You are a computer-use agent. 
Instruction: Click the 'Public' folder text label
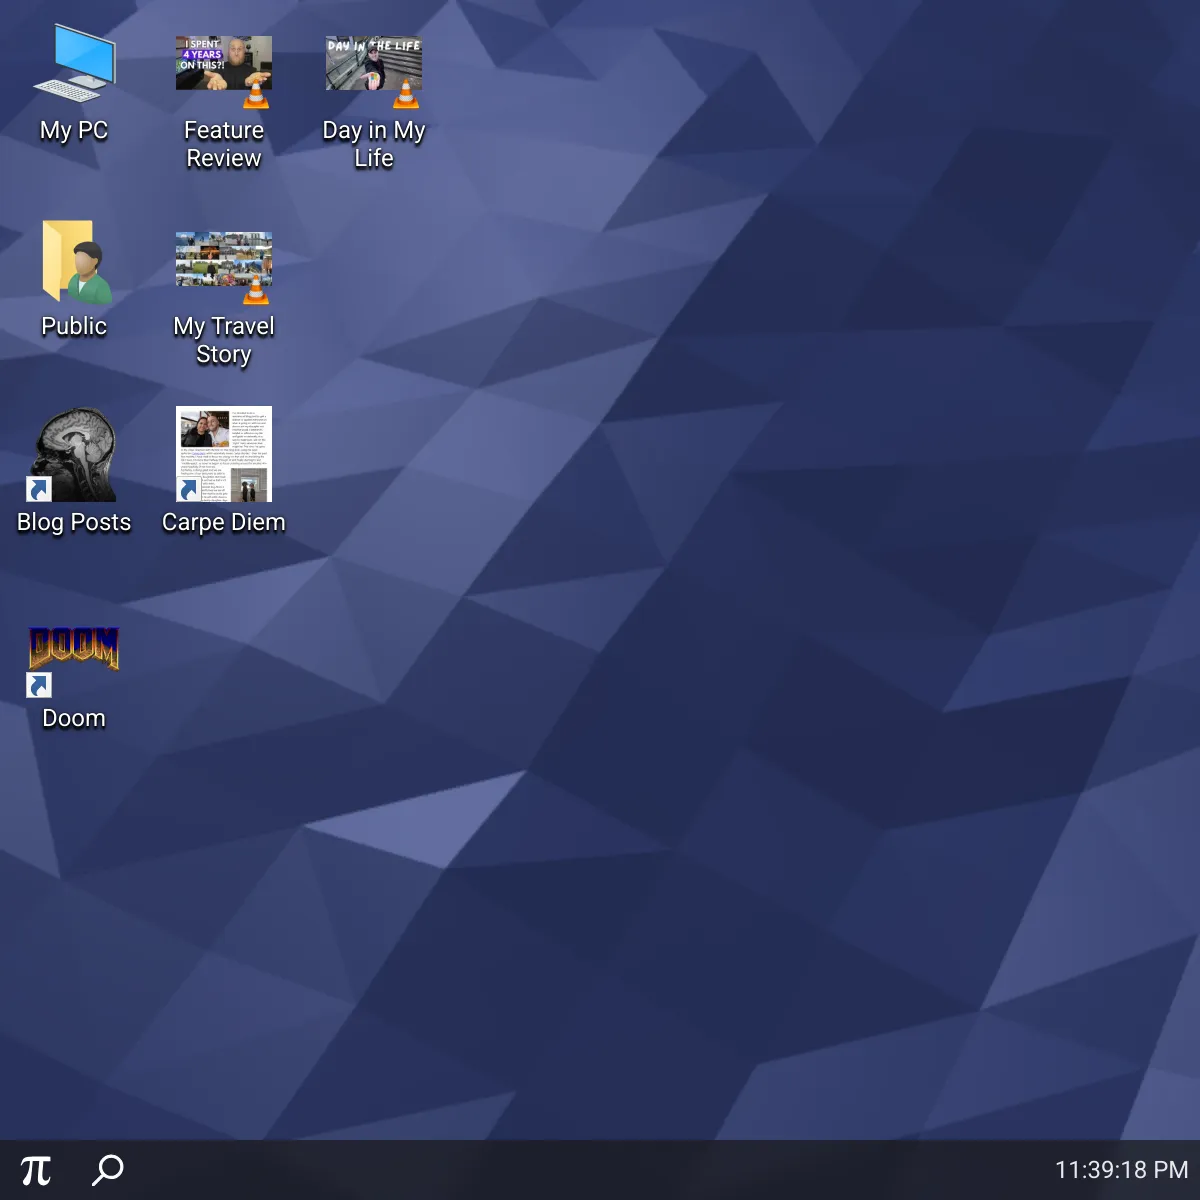tap(74, 326)
